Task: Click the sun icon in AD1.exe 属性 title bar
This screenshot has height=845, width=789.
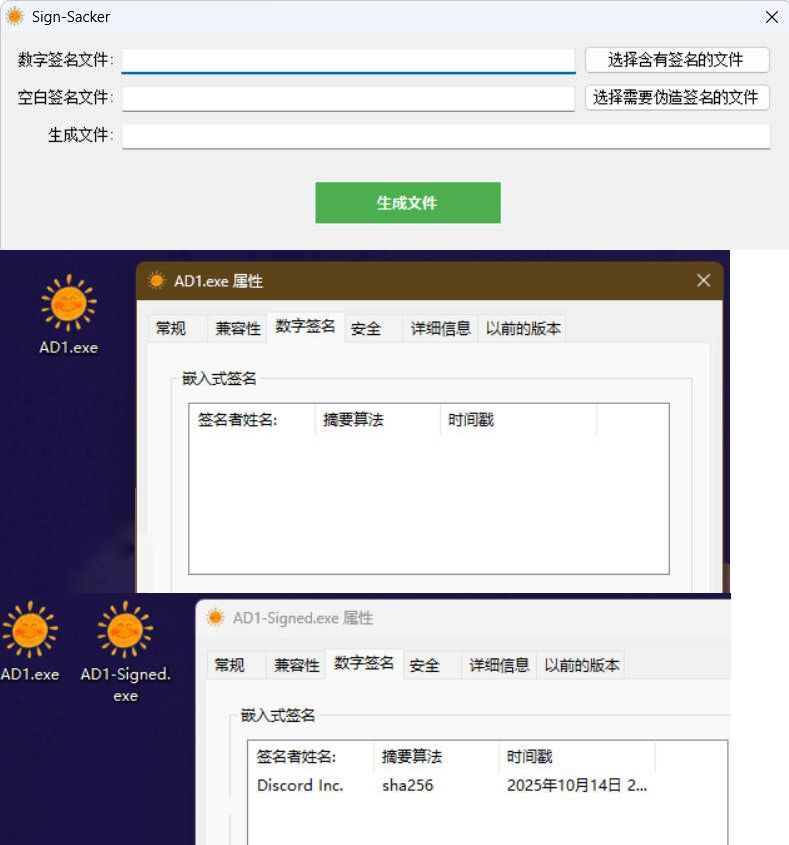Action: (x=156, y=281)
